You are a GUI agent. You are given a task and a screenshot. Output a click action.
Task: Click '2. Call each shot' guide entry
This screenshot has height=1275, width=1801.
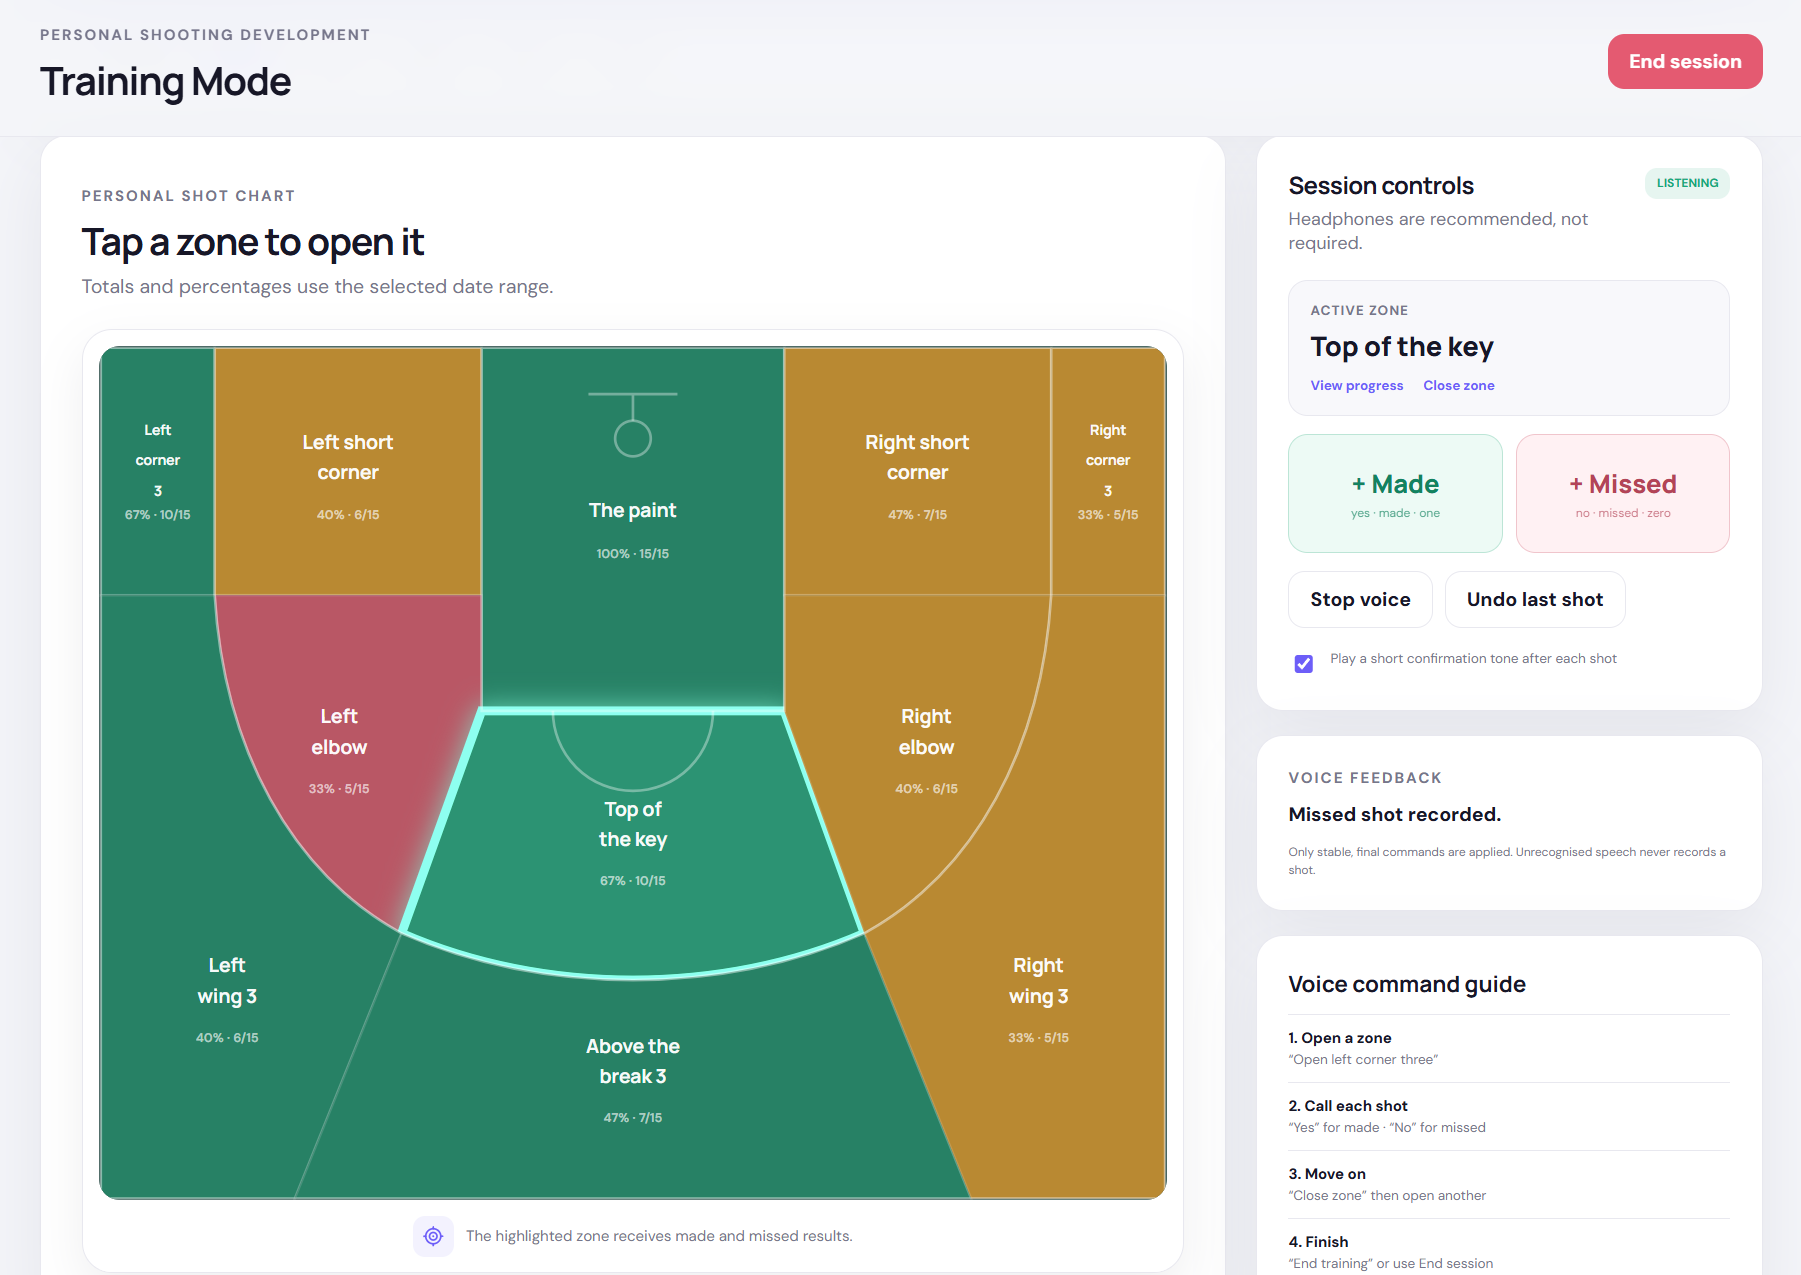pos(1509,1116)
